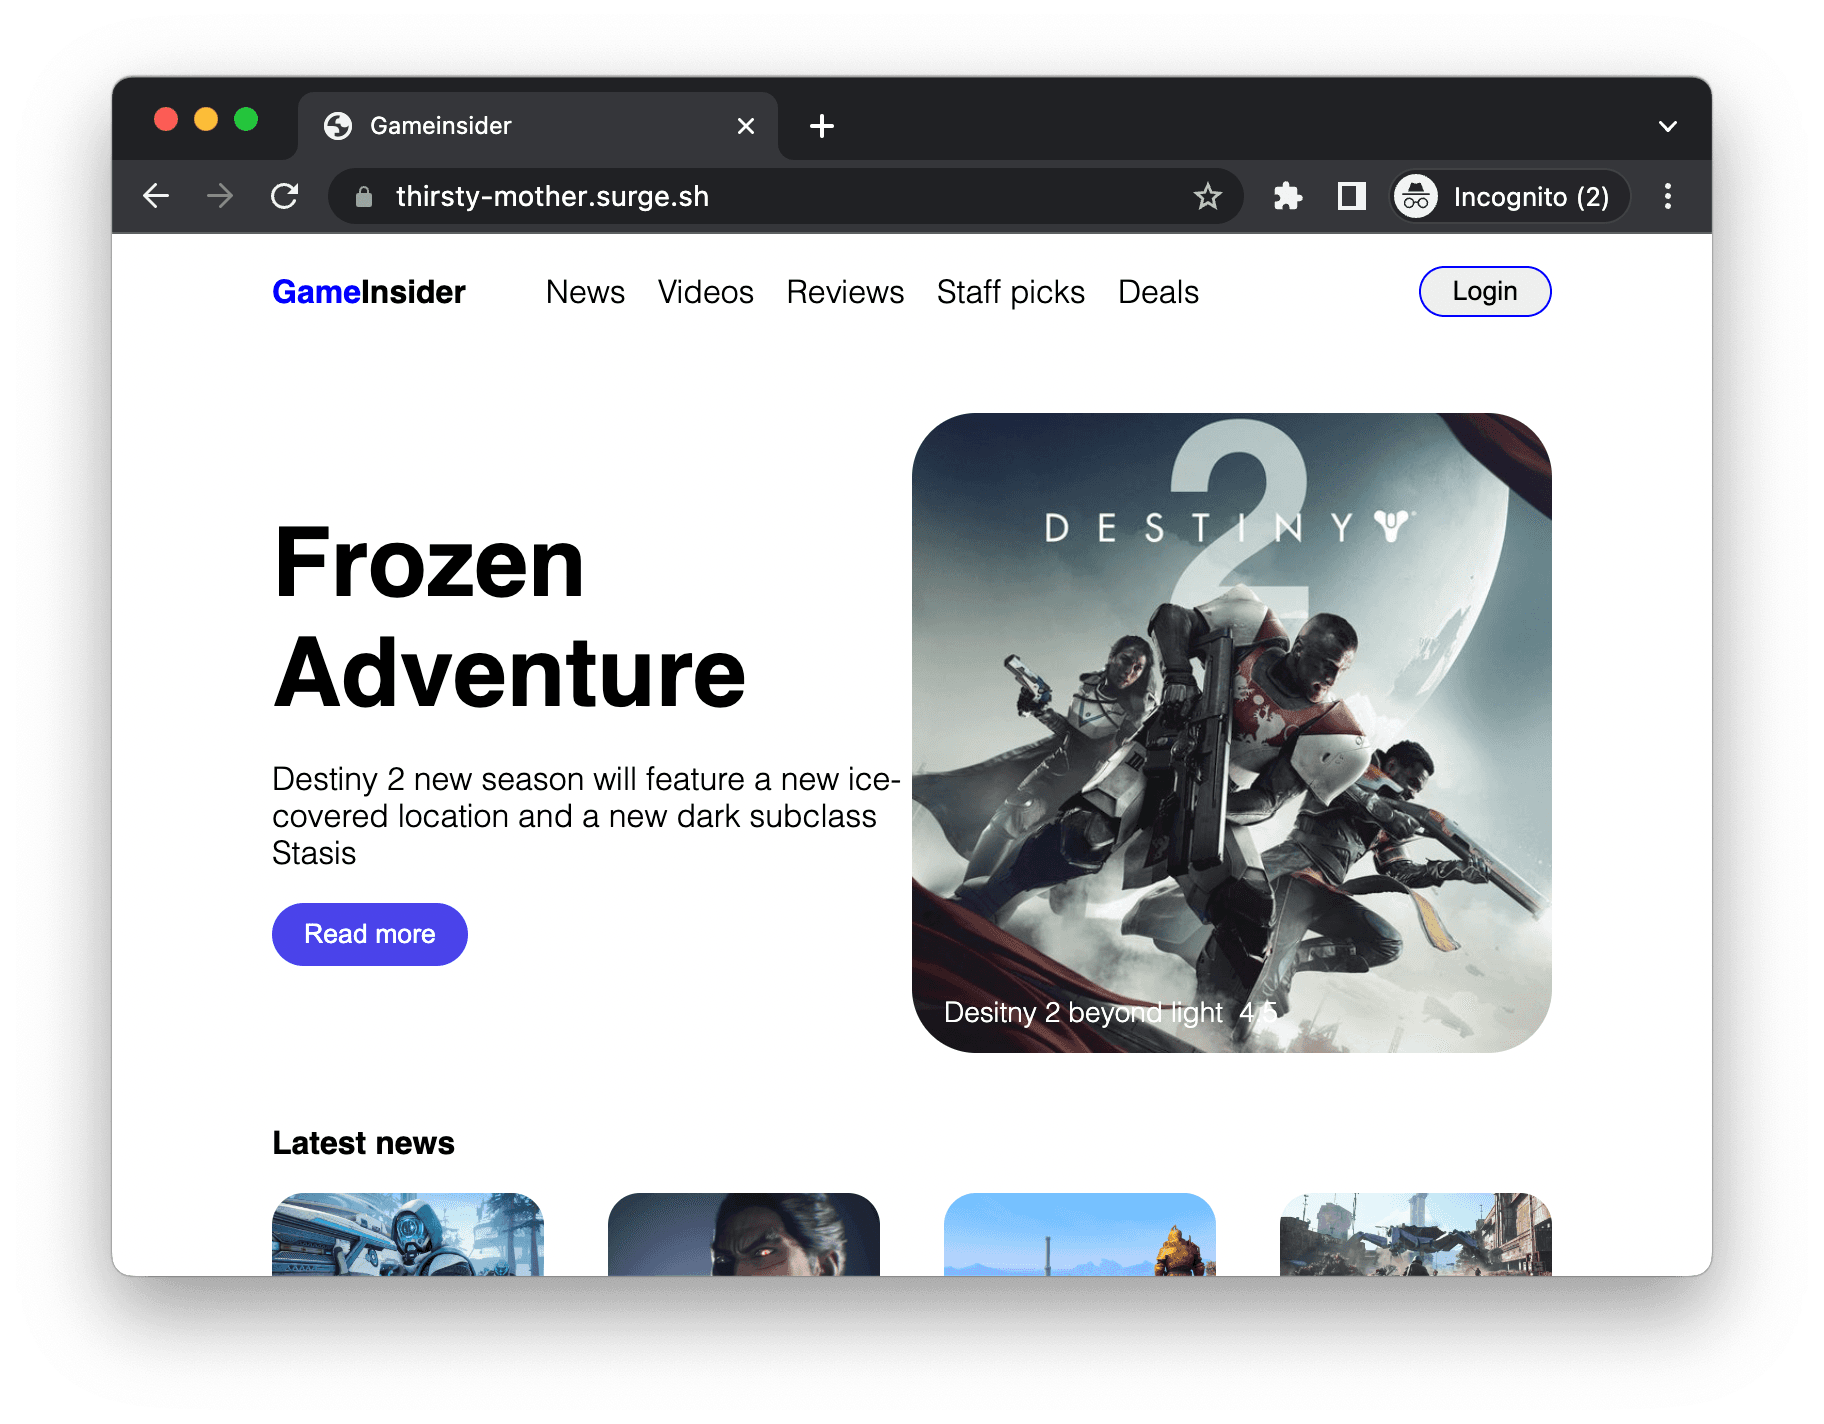Screen dimensions: 1824x1424
Task: Close the Gameinsider tab
Action: 746,126
